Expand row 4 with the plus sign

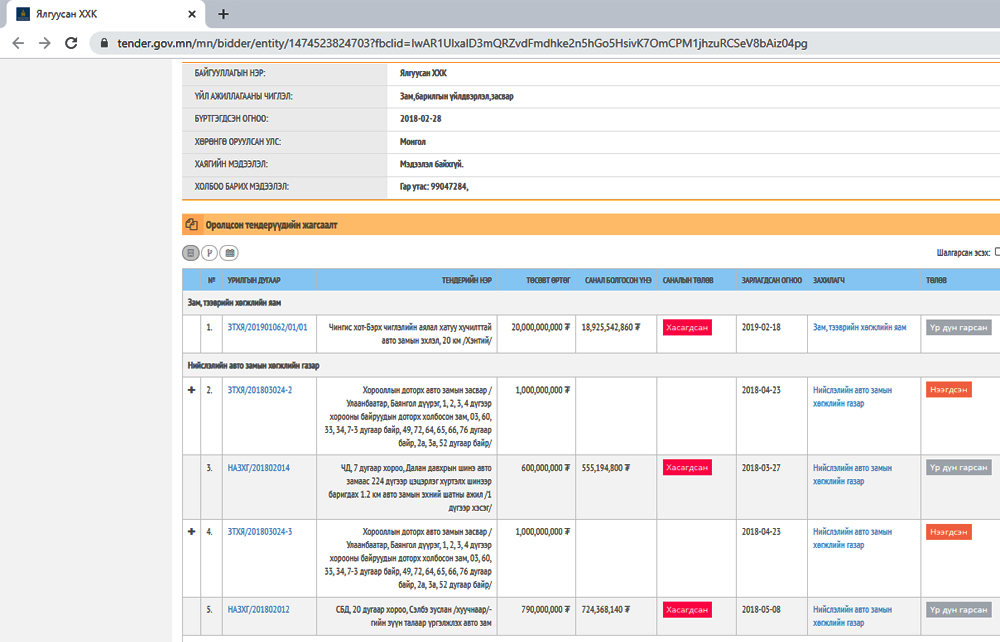[x=192, y=531]
